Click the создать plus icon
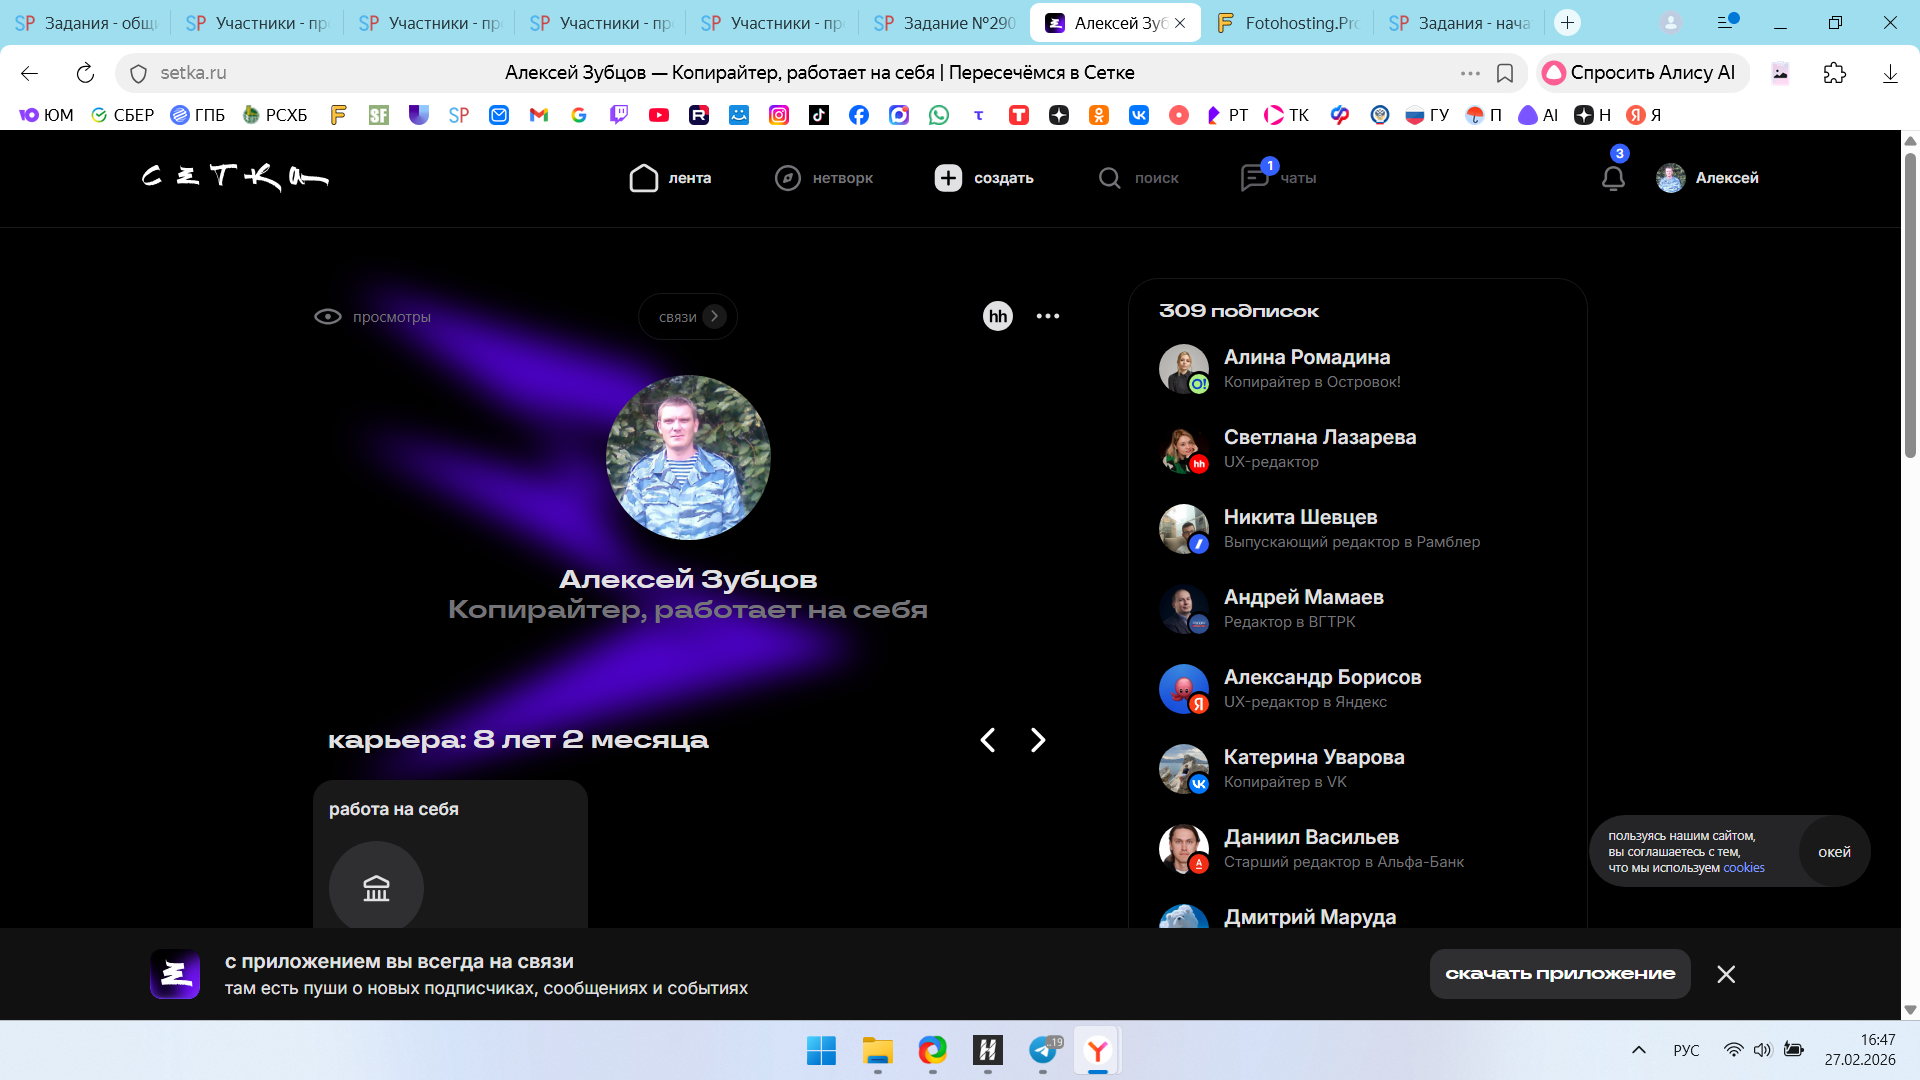The height and width of the screenshot is (1080, 1920). 948,178
